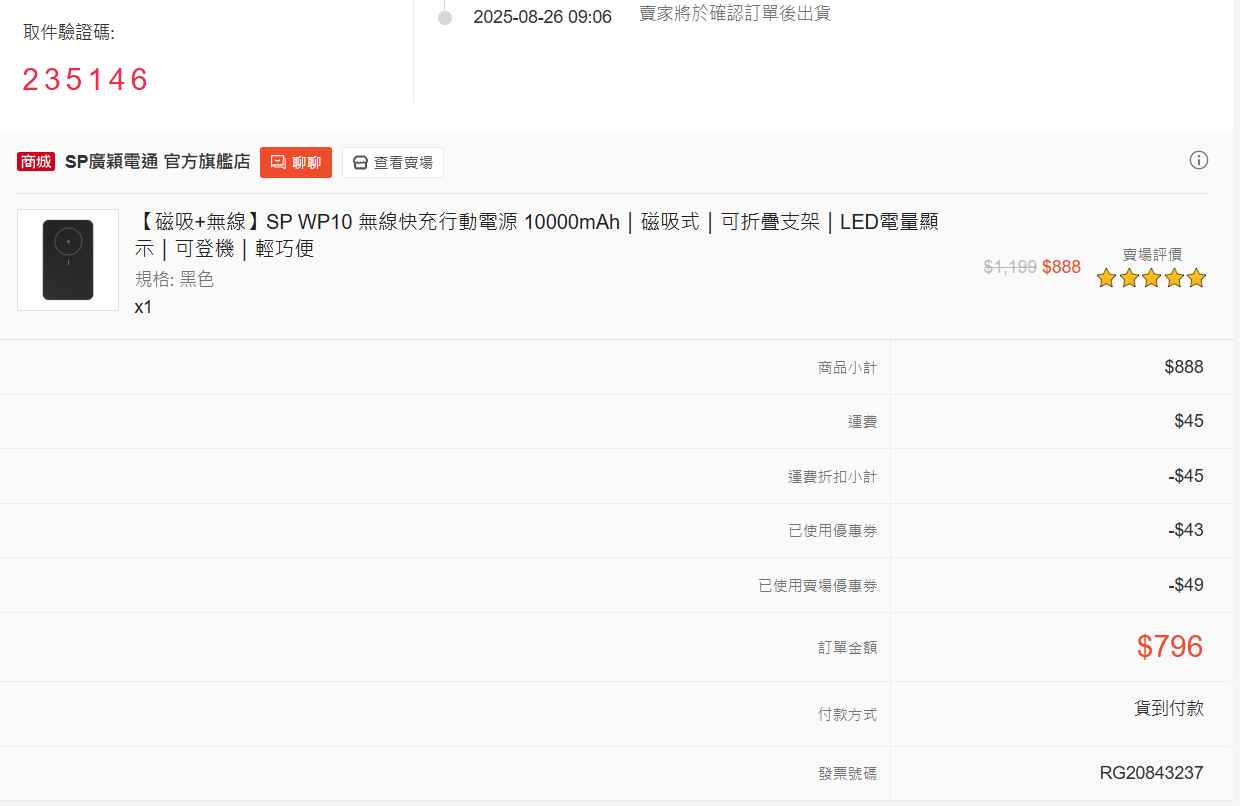The image size is (1240, 806).
Task: Click the discounted $888 product price
Action: 1061,267
